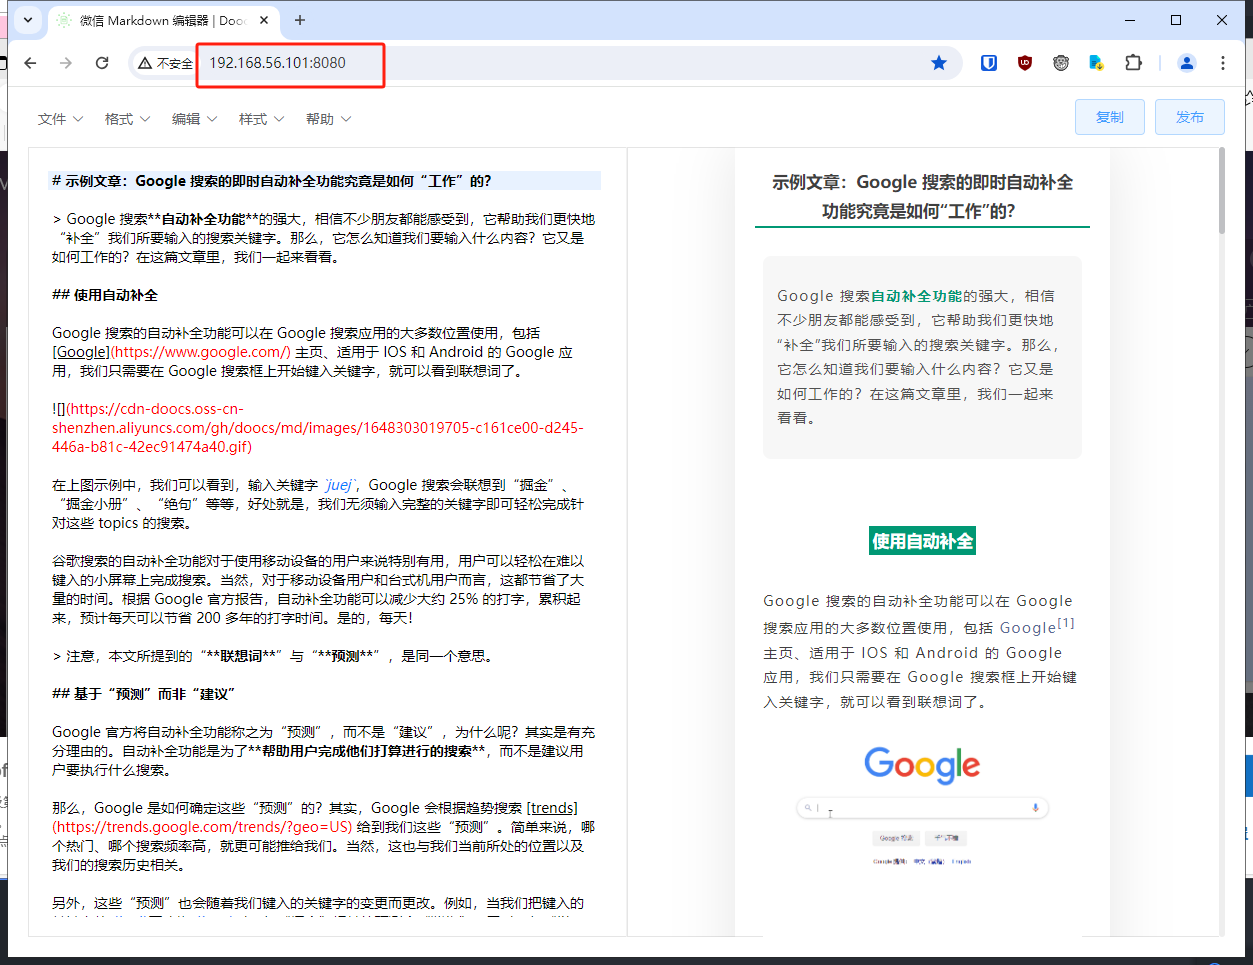Close the 微信 Markdown 编辑器 tab
The image size is (1253, 965).
click(x=264, y=20)
